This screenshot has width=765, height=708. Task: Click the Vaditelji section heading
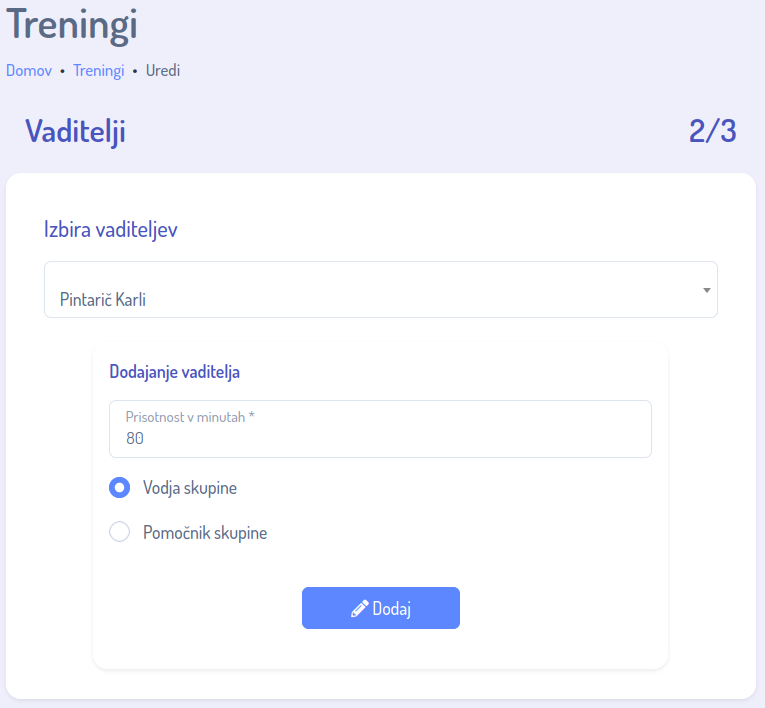pos(75,131)
